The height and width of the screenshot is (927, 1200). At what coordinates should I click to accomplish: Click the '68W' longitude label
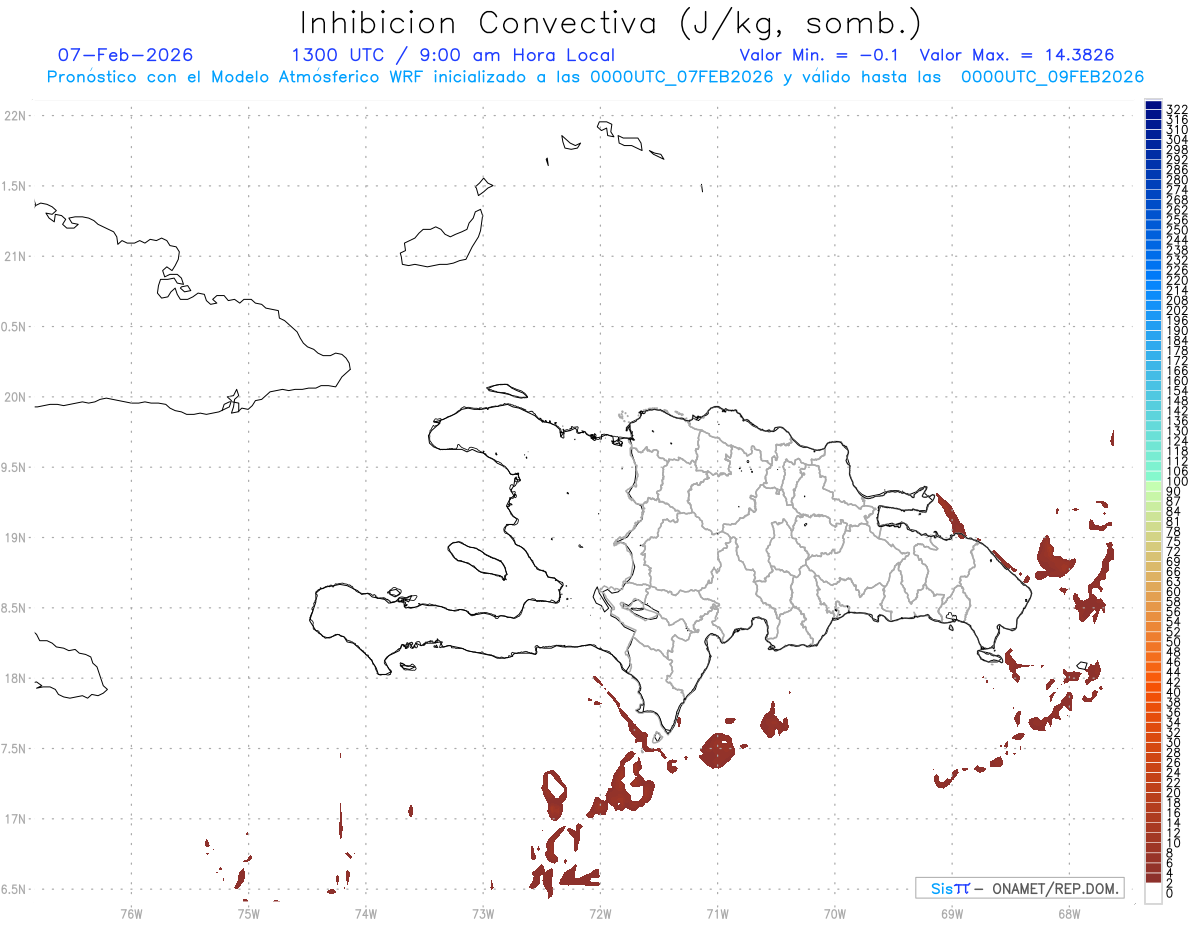pos(1068,913)
